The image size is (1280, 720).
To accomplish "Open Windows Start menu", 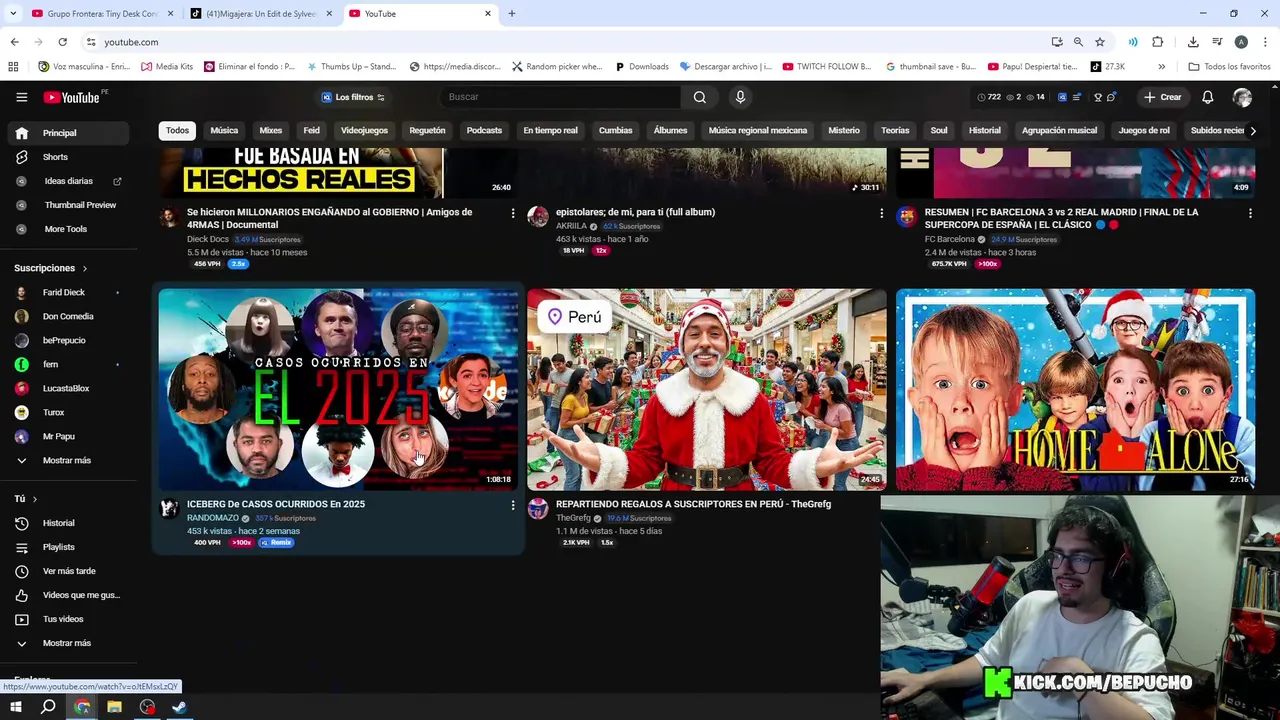I will point(16,707).
